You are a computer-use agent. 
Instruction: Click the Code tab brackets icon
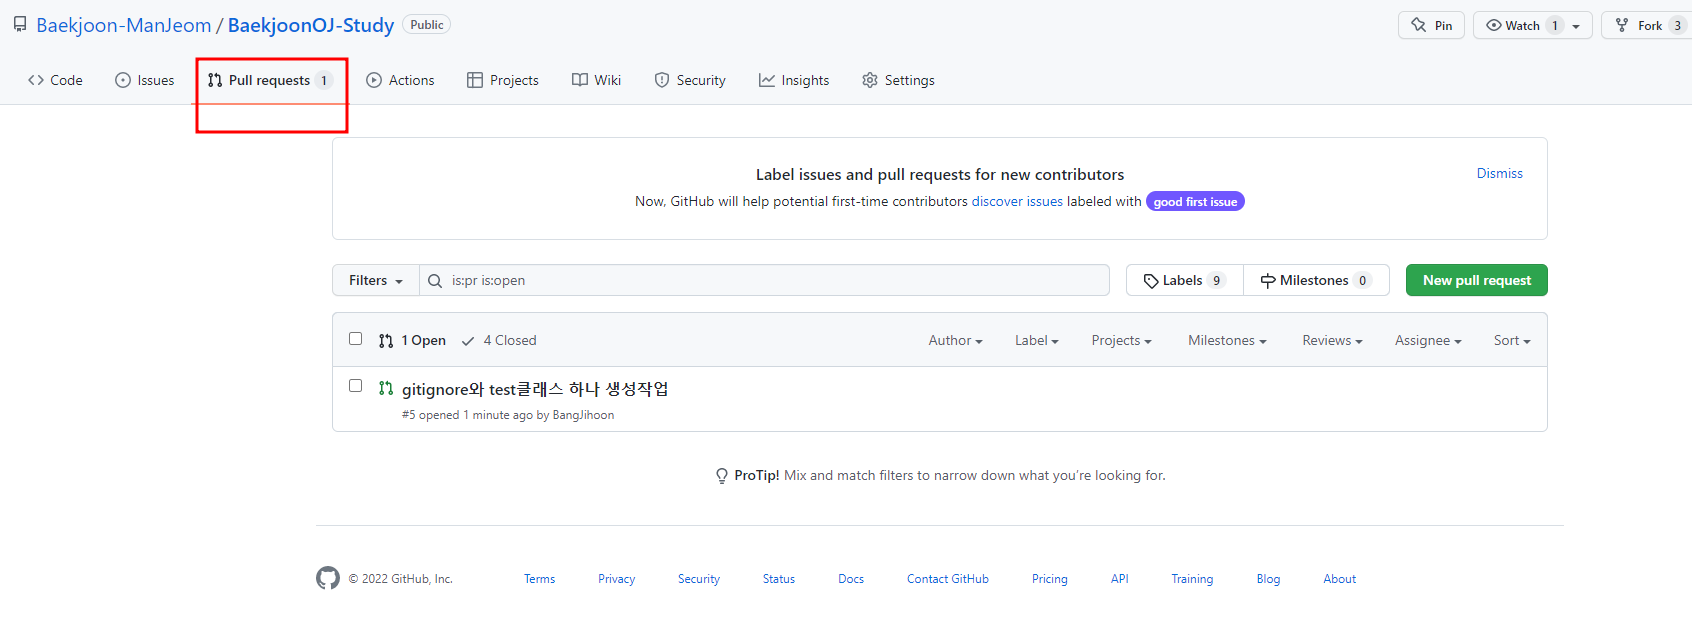36,80
